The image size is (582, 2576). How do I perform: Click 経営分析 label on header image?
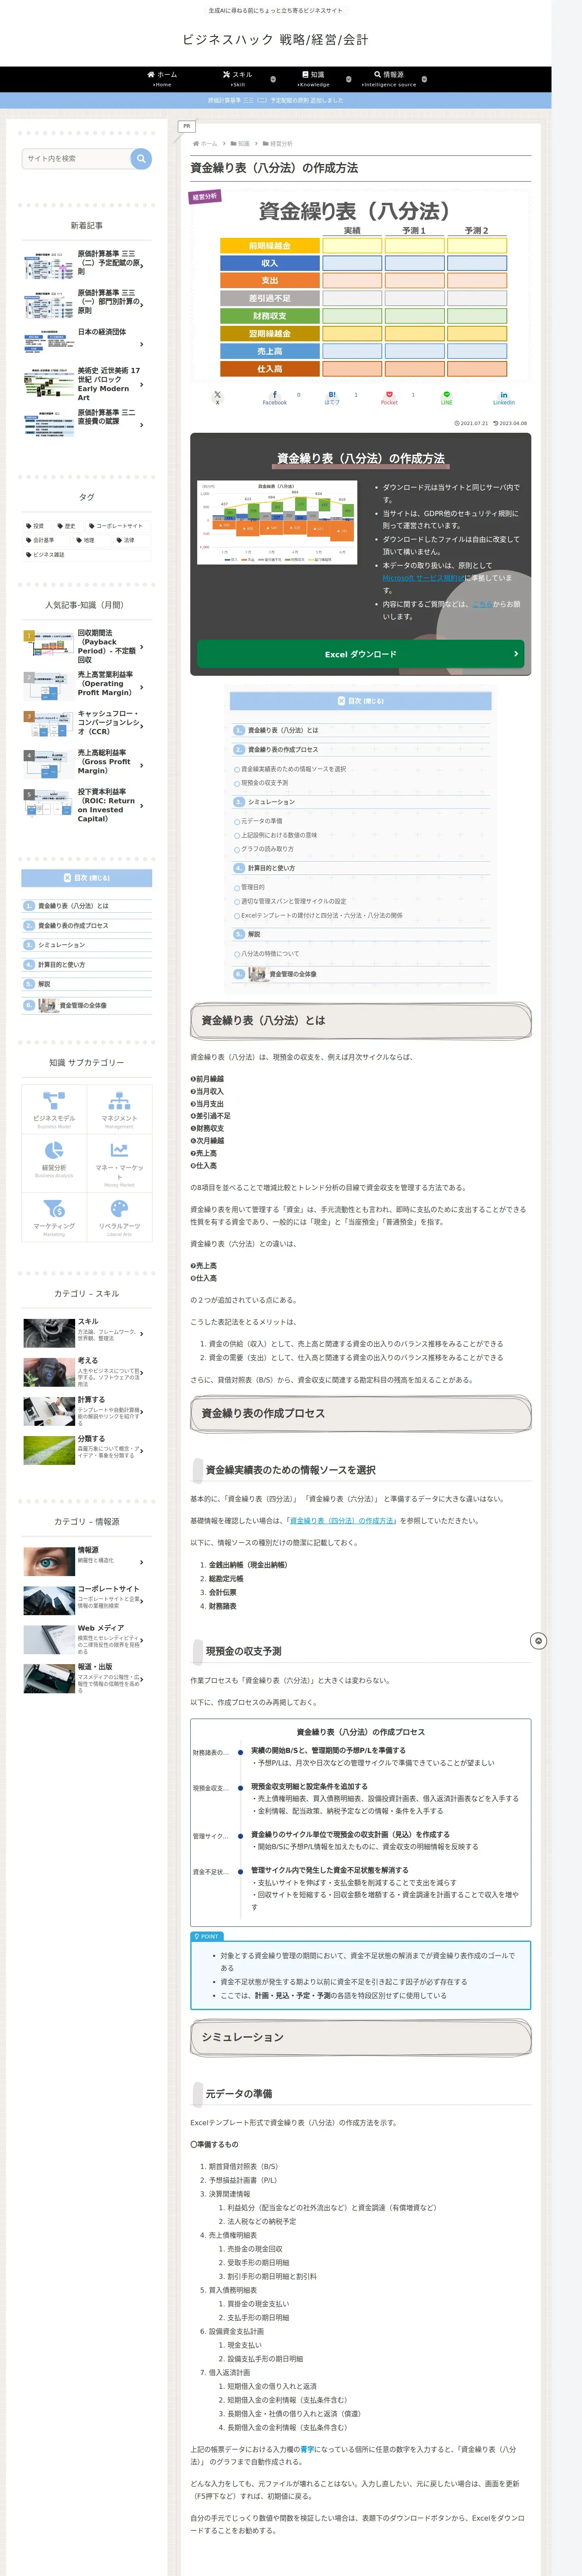[205, 197]
